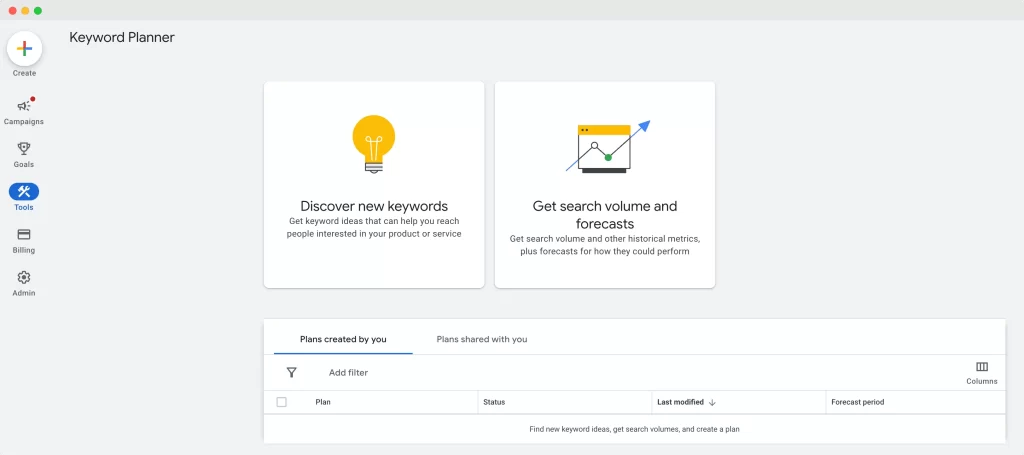Screen dimensions: 1024x455
Task: Click the 'Find new keyword ideas' message
Action: tap(634, 430)
